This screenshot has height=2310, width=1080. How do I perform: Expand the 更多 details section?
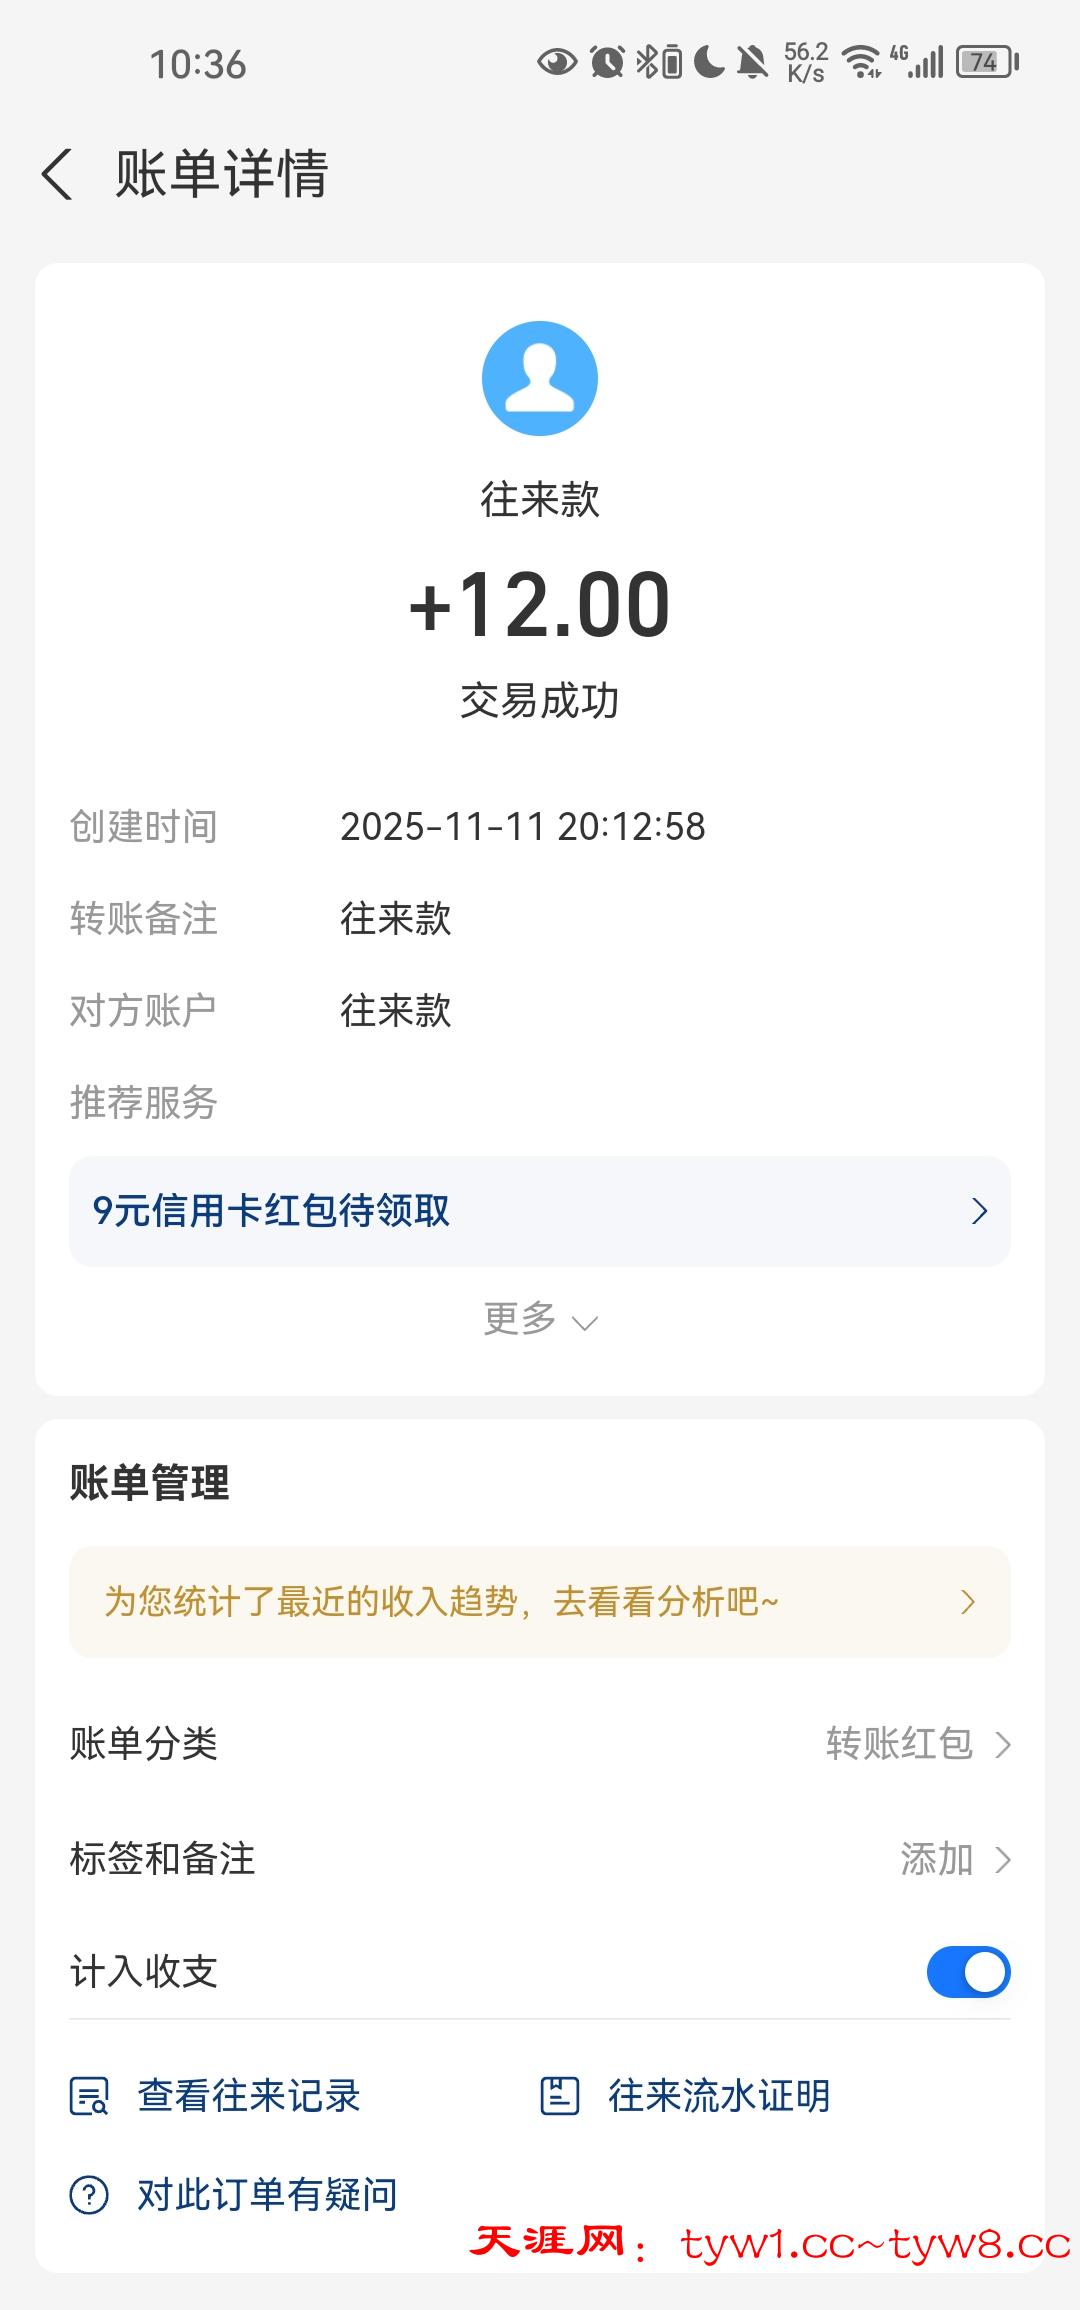click(x=540, y=1319)
